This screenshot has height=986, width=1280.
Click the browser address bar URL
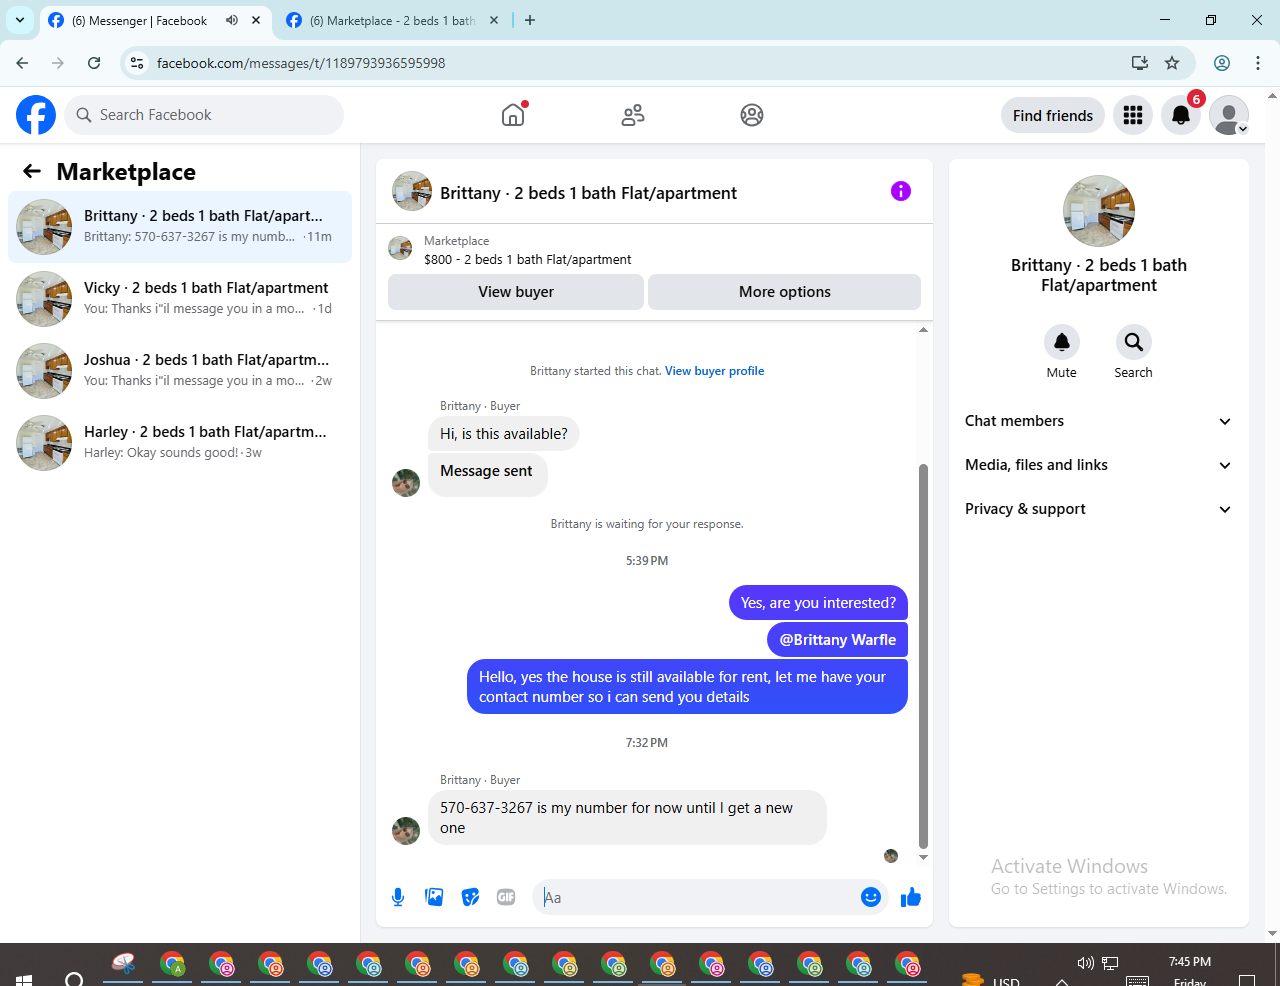point(301,63)
